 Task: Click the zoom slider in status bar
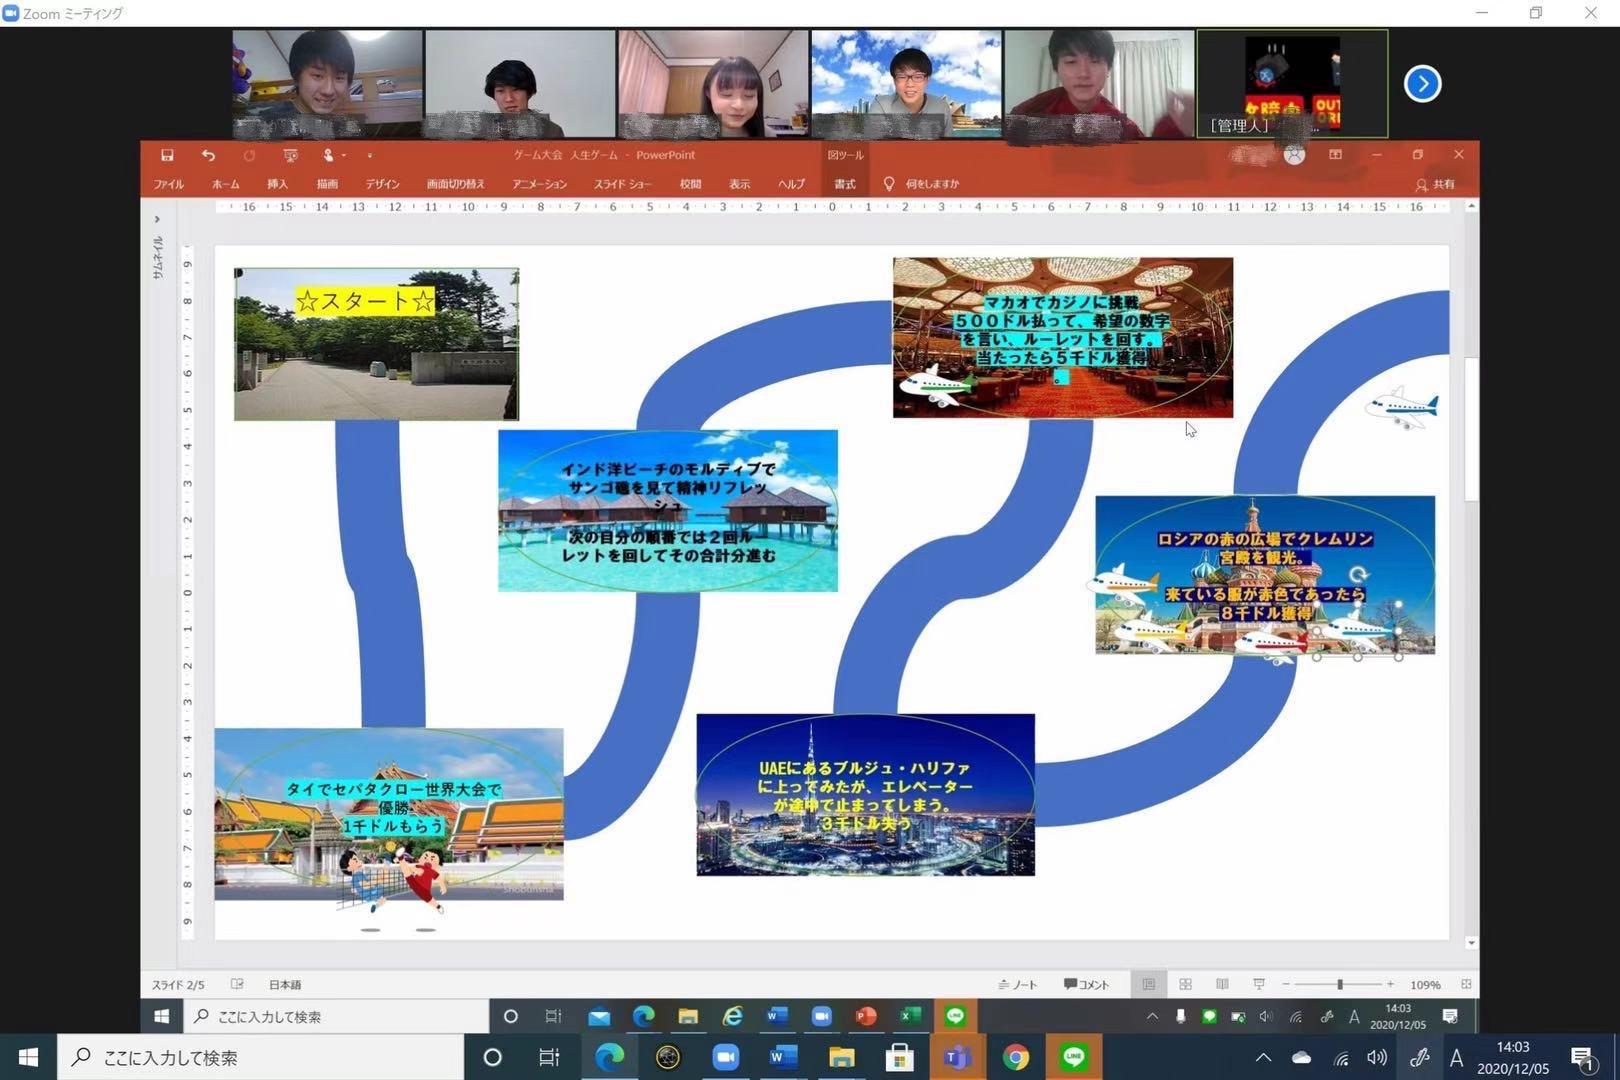pyautogui.click(x=1339, y=984)
